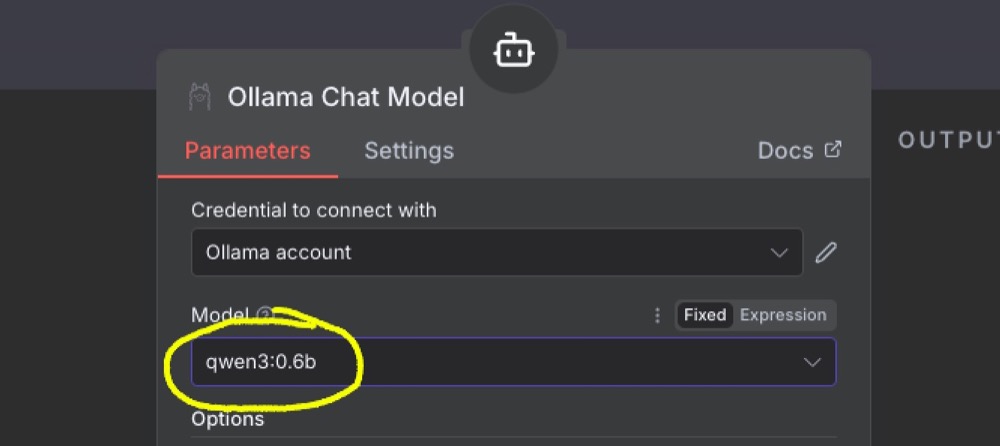Click the 'Credential to connect with' label
This screenshot has height=446, width=1000.
click(313, 210)
